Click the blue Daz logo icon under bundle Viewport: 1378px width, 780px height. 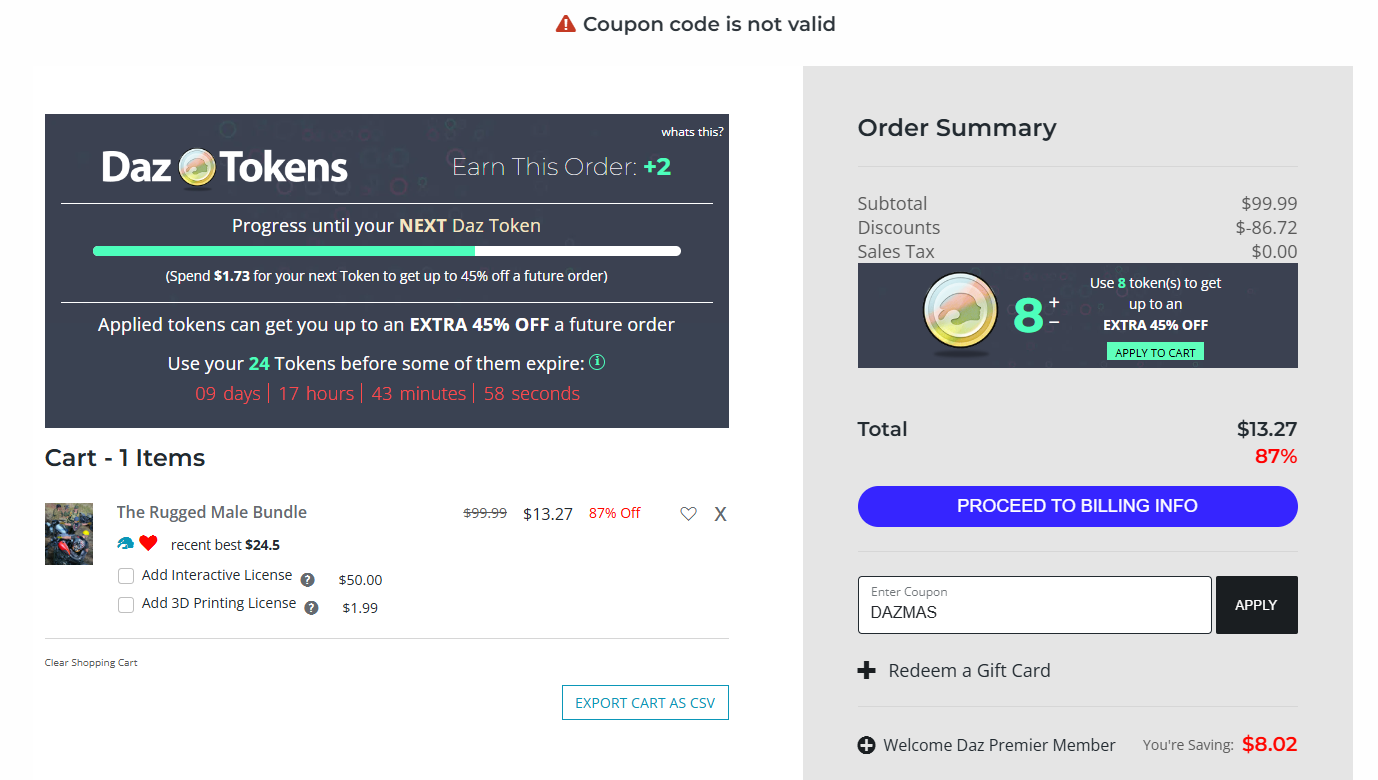click(125, 543)
